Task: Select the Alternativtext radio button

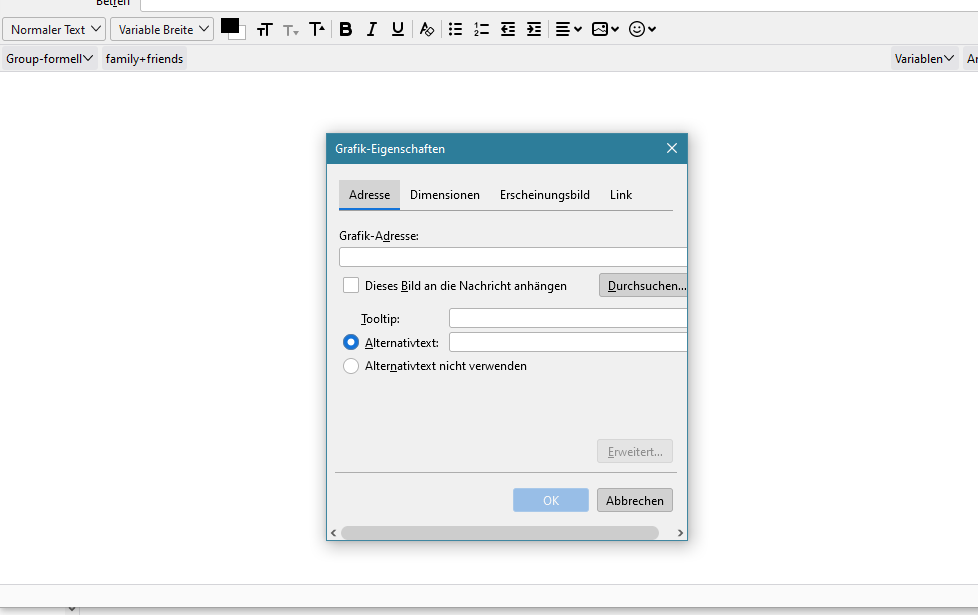Action: click(351, 342)
